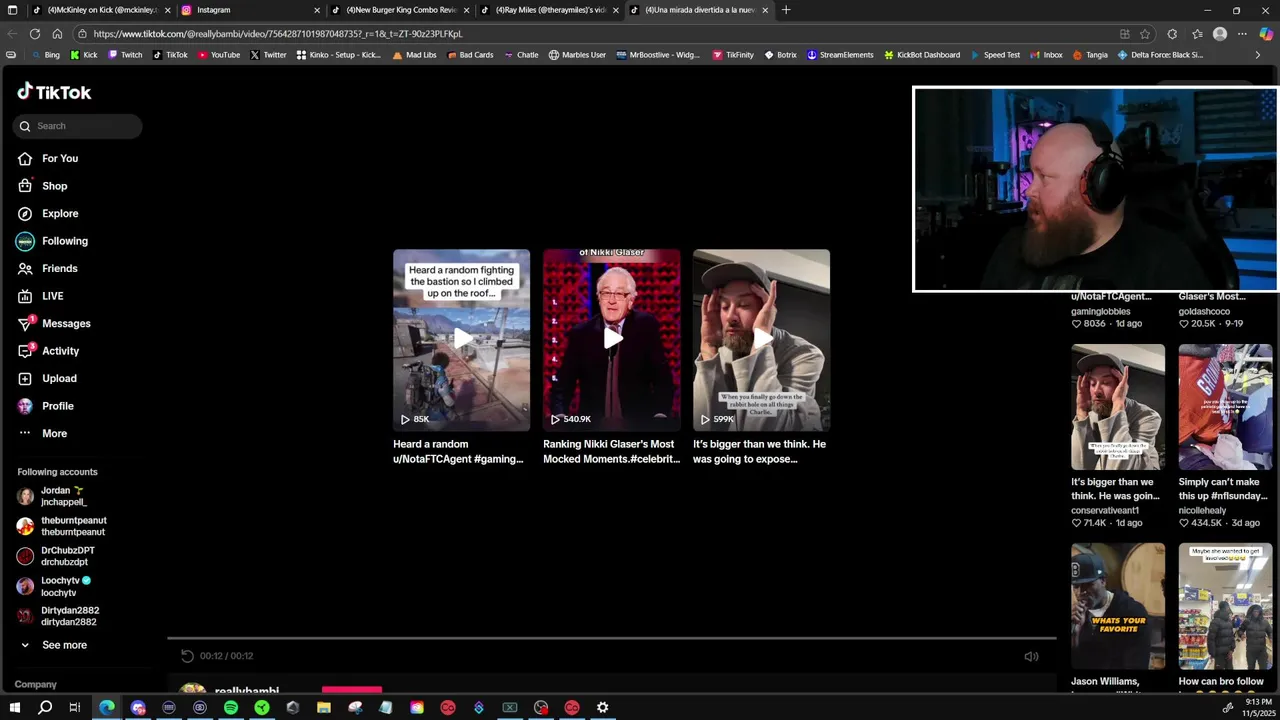
Task: Open the Following feed
Action: [x=52, y=241]
